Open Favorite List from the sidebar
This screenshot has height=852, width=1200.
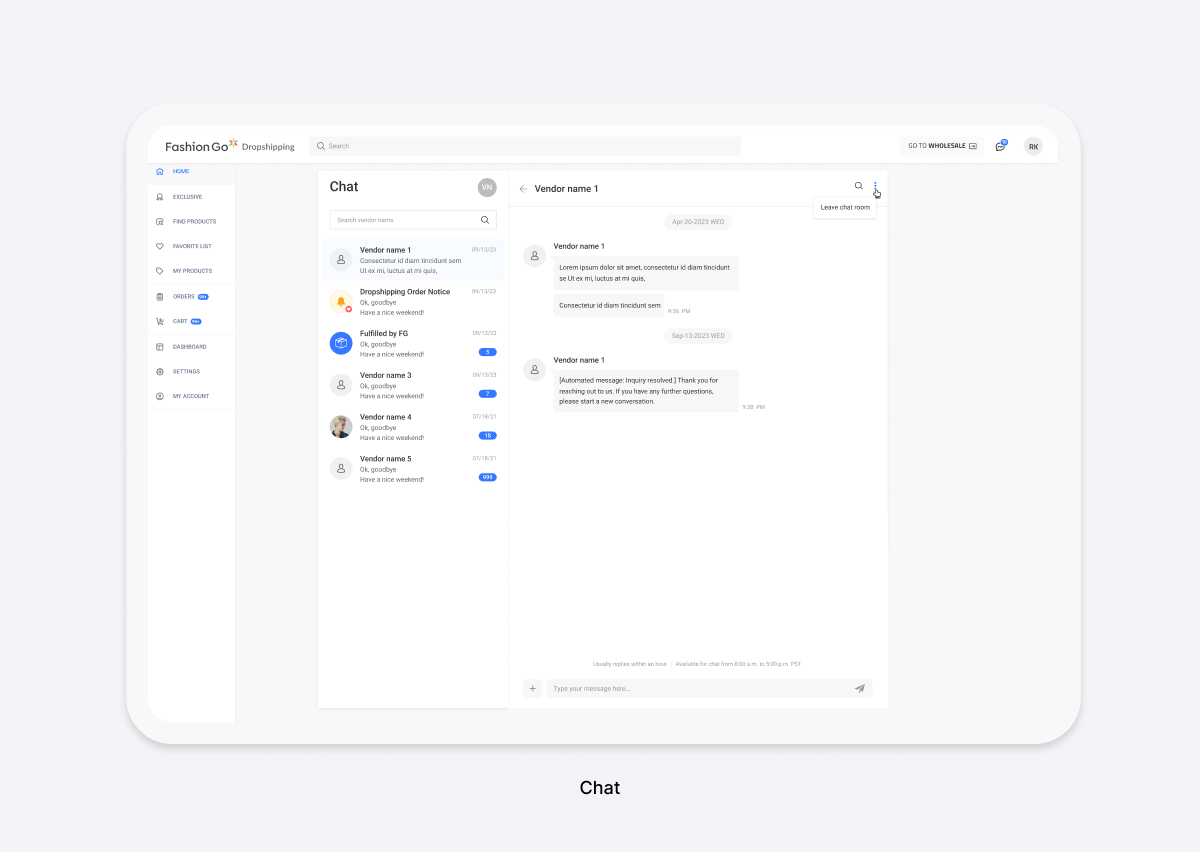pyautogui.click(x=192, y=246)
